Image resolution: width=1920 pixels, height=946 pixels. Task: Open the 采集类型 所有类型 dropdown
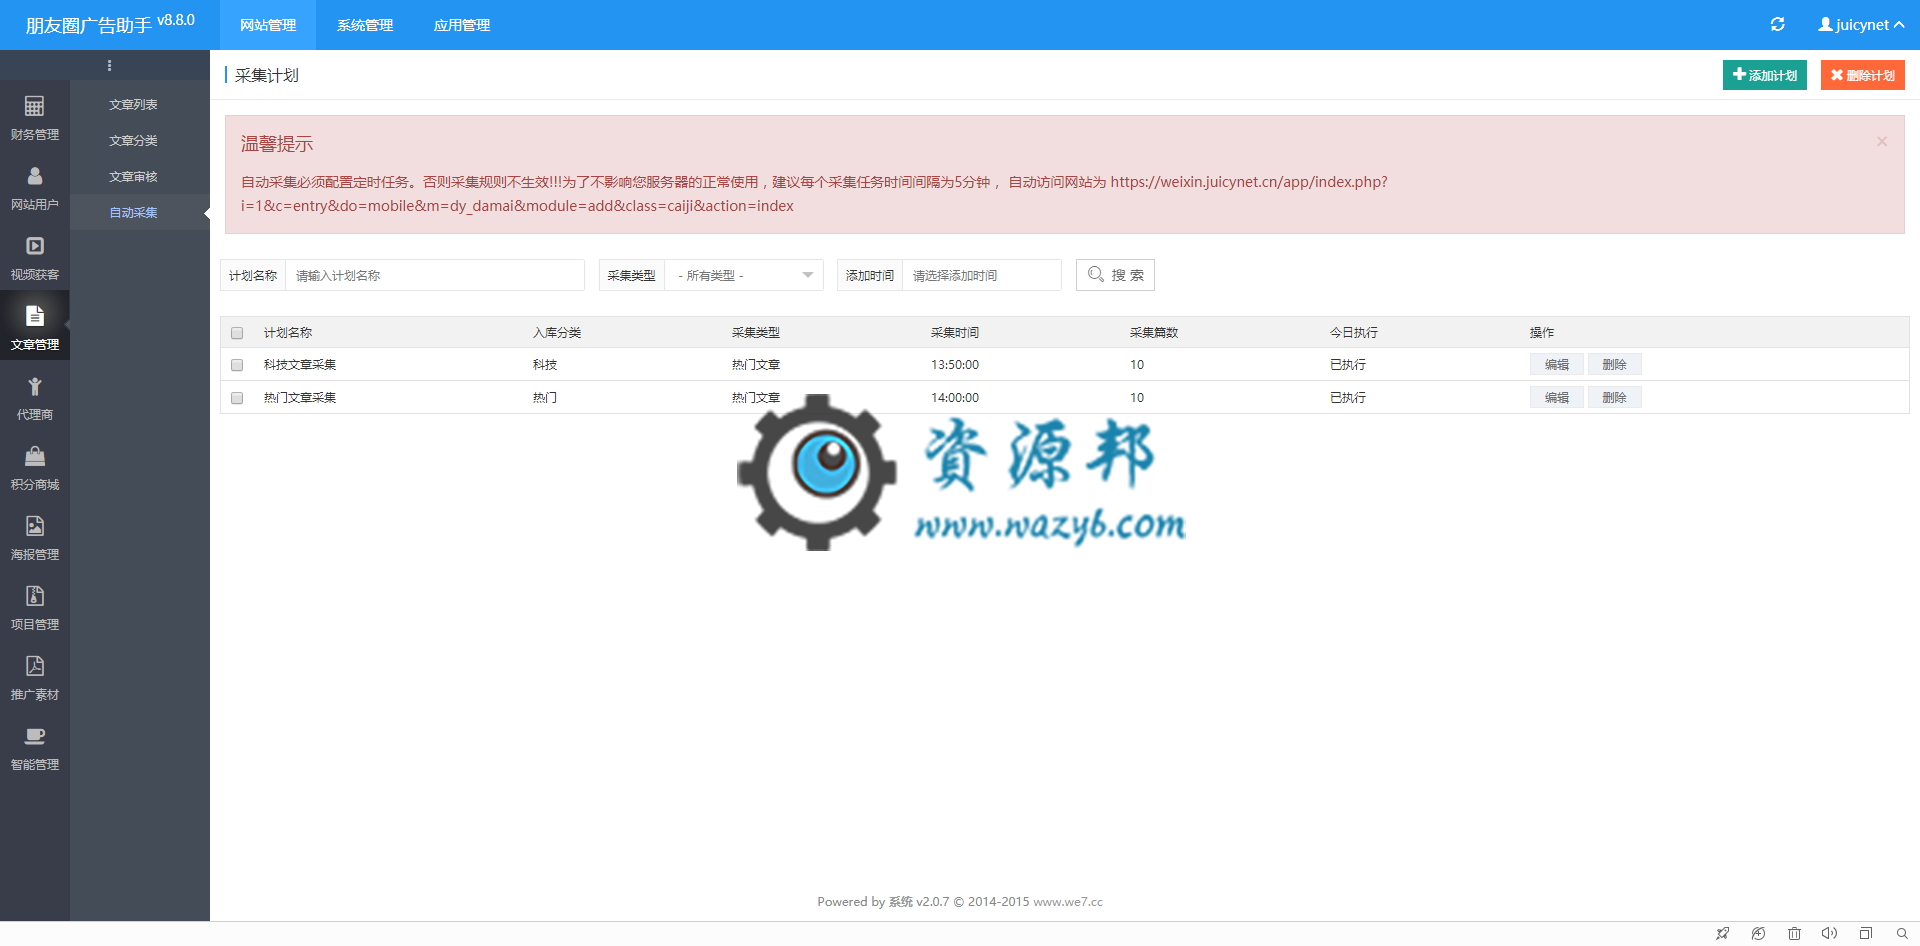point(744,275)
